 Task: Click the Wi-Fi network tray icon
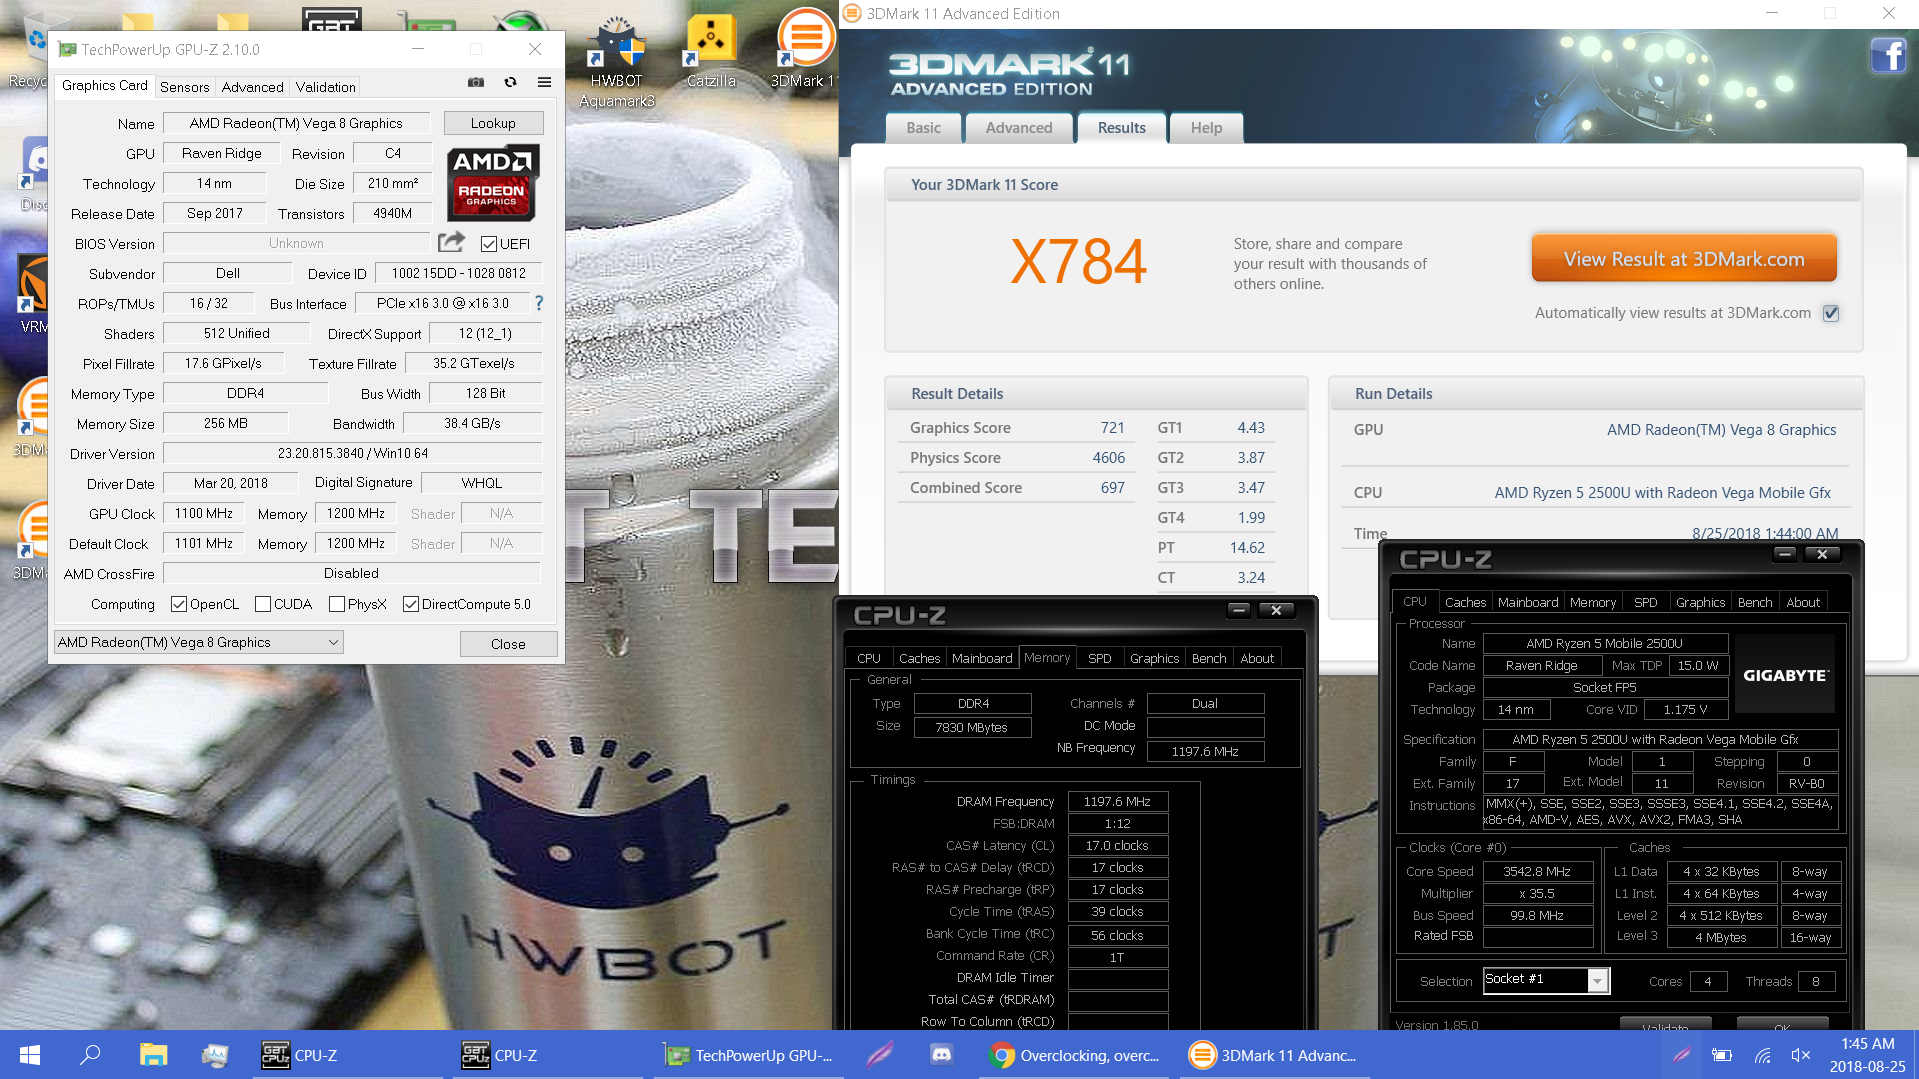[x=1763, y=1055]
